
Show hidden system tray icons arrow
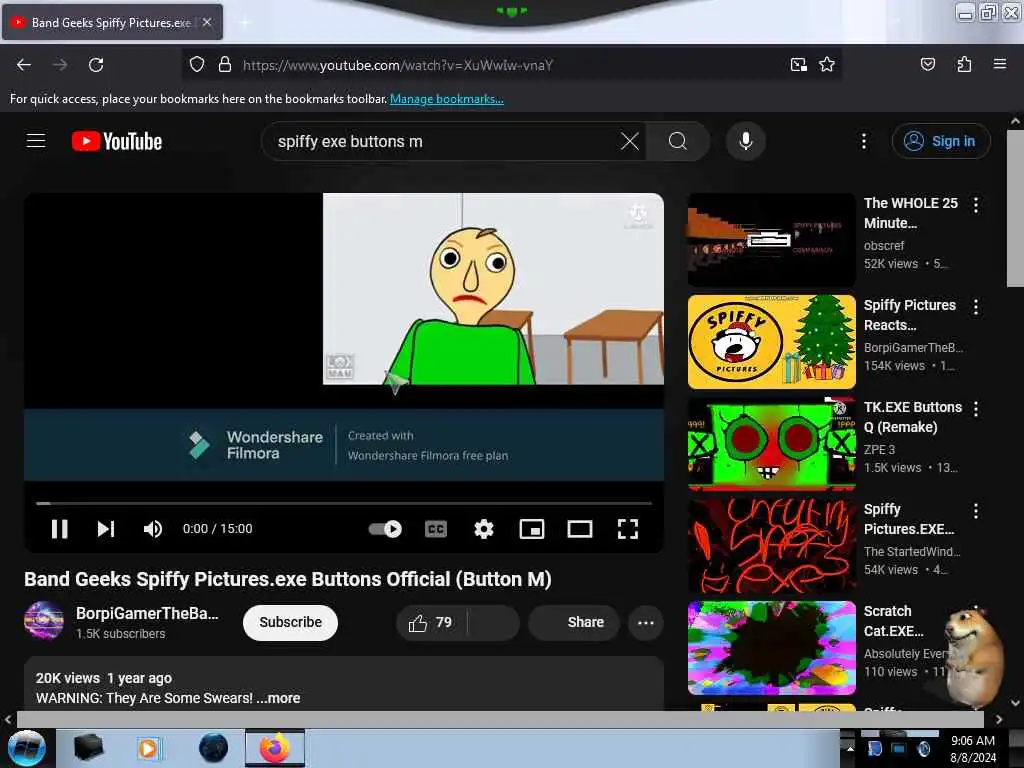click(850, 748)
